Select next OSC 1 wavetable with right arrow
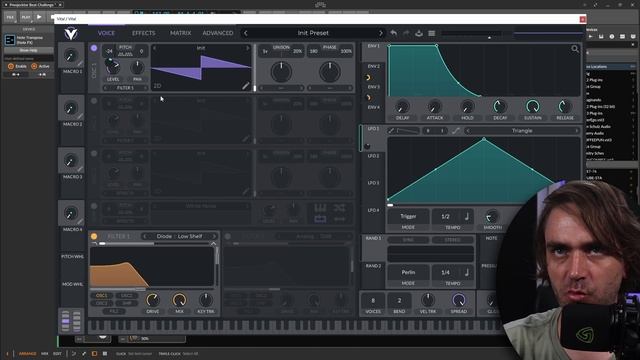Image resolution: width=640 pixels, height=360 pixels. (x=247, y=48)
